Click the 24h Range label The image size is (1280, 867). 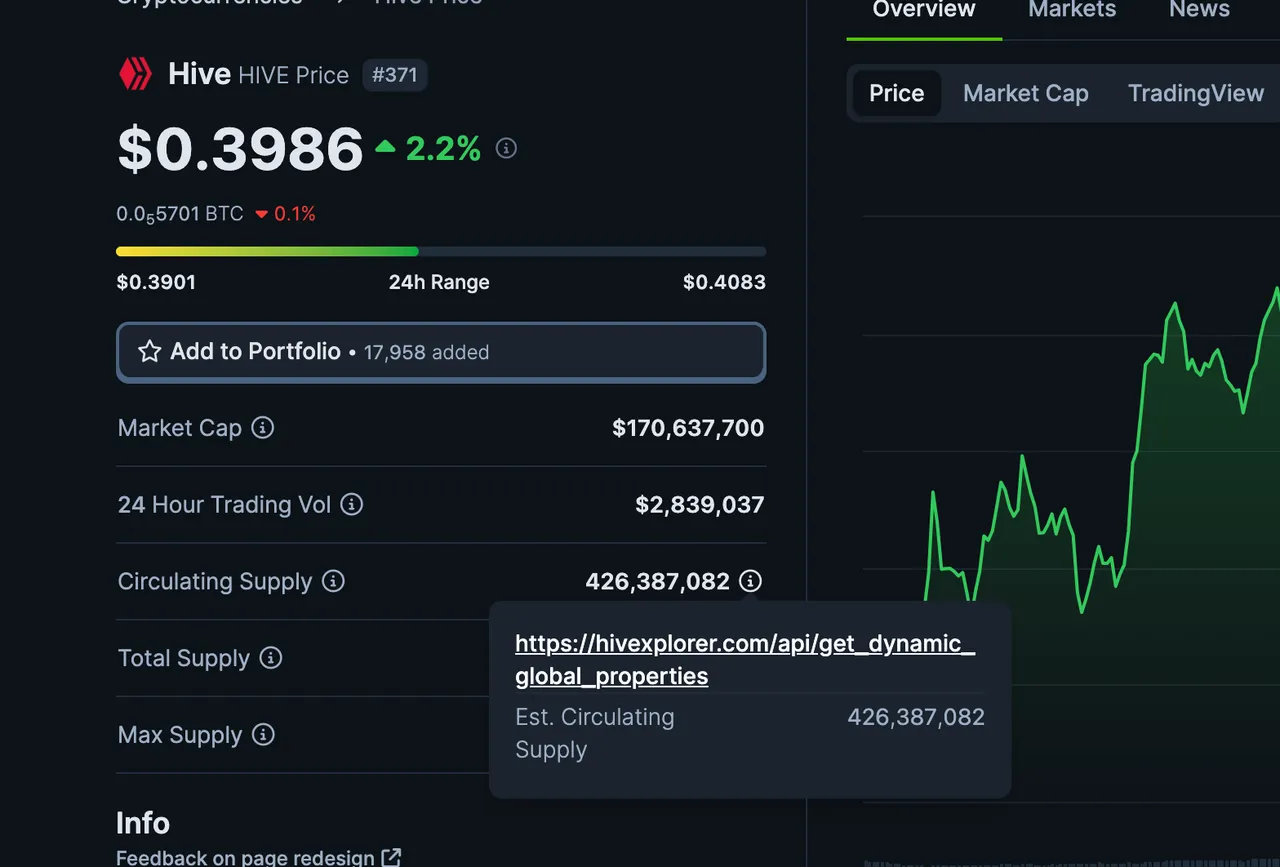coord(439,282)
